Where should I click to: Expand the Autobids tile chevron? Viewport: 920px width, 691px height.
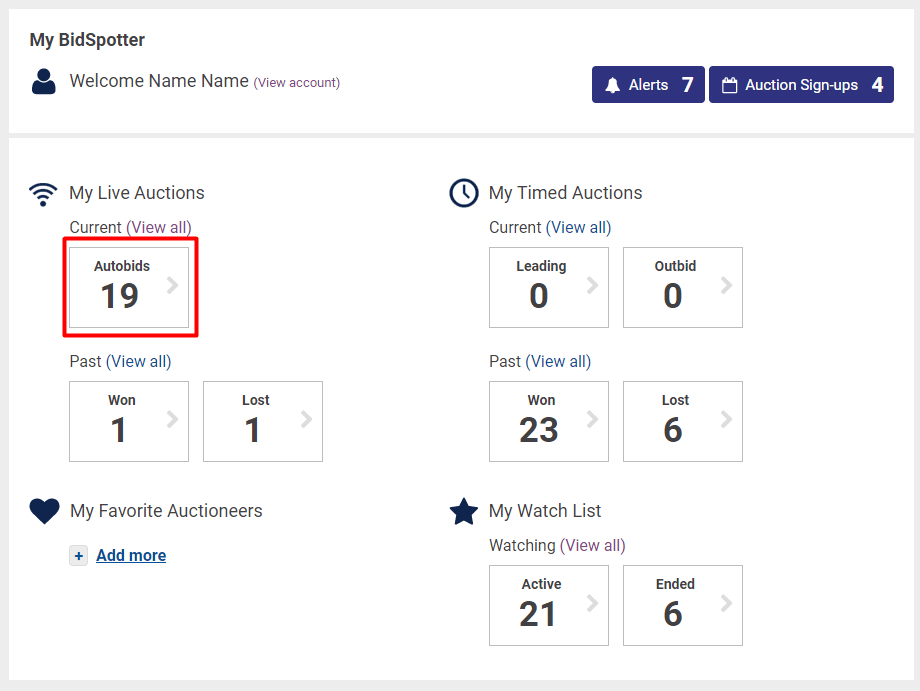[173, 286]
